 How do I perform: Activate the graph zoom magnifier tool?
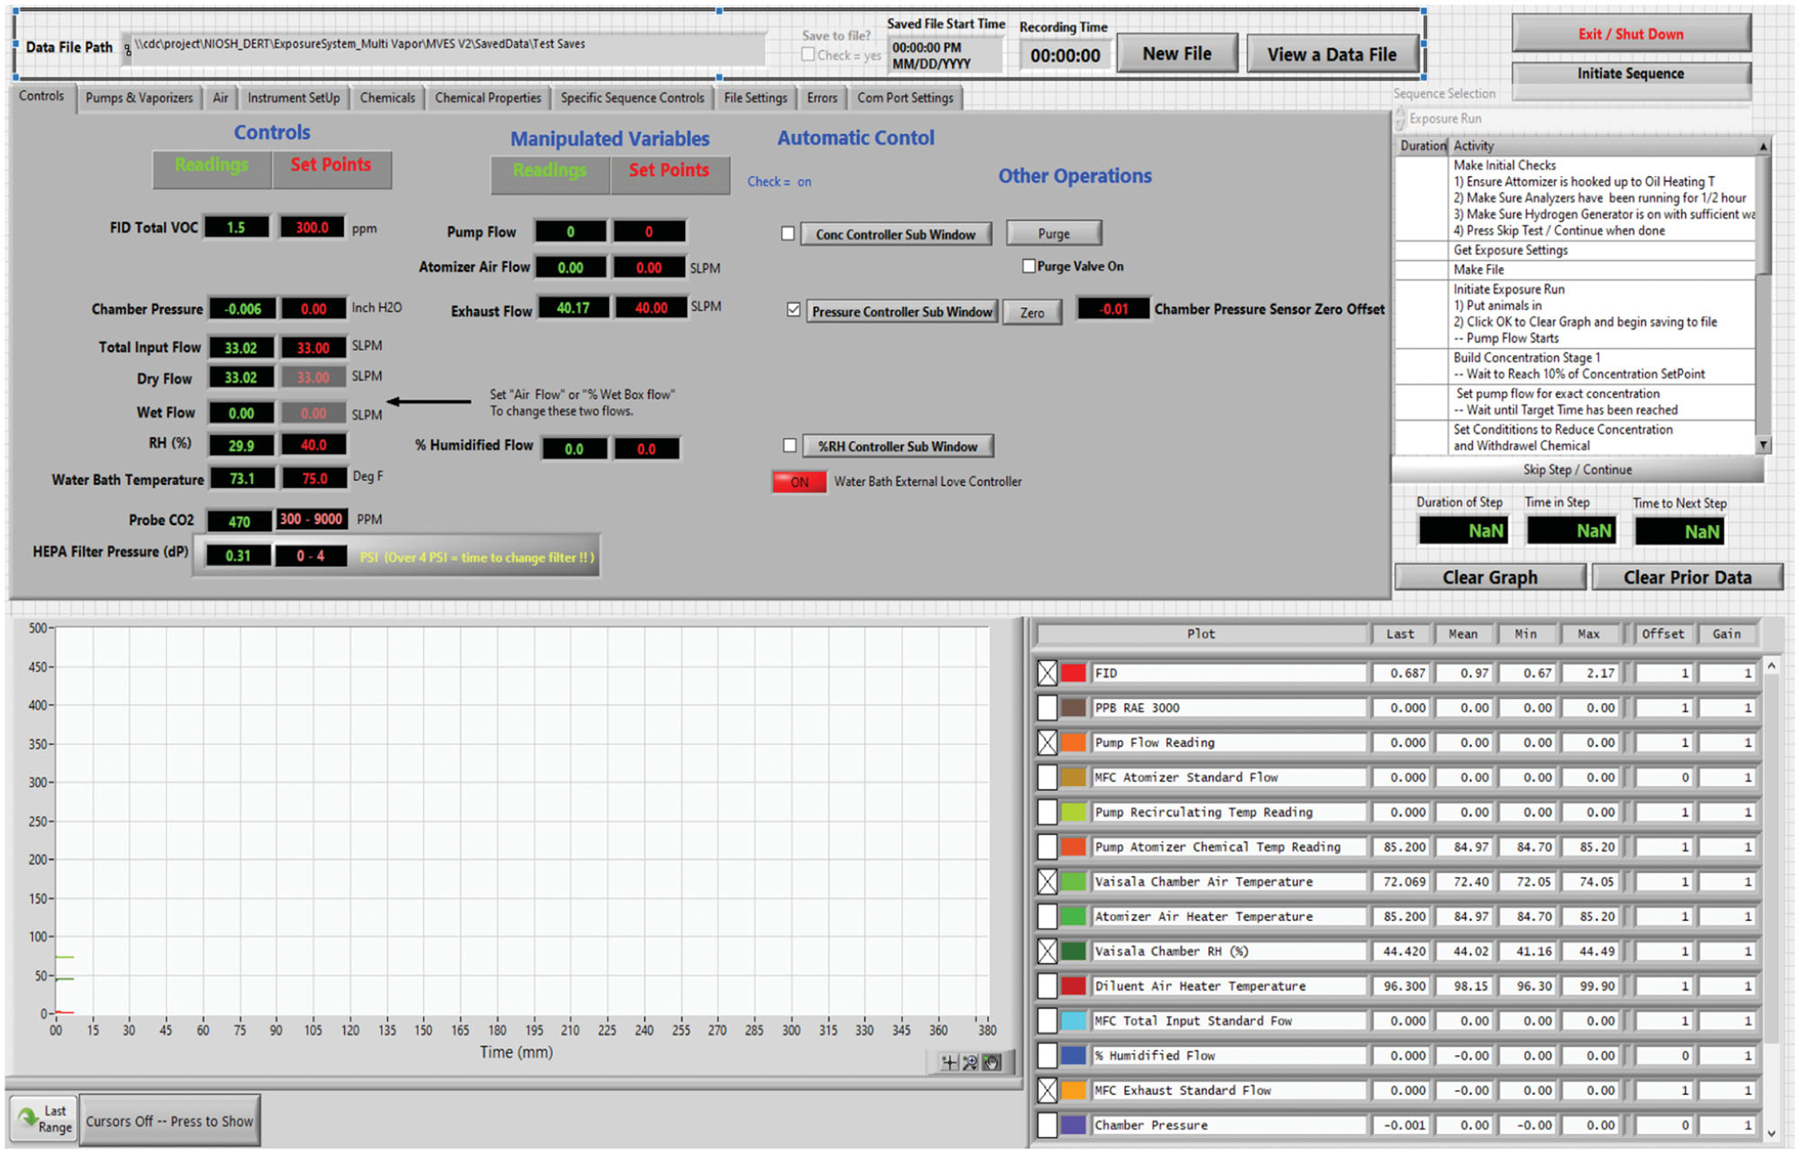[970, 1062]
